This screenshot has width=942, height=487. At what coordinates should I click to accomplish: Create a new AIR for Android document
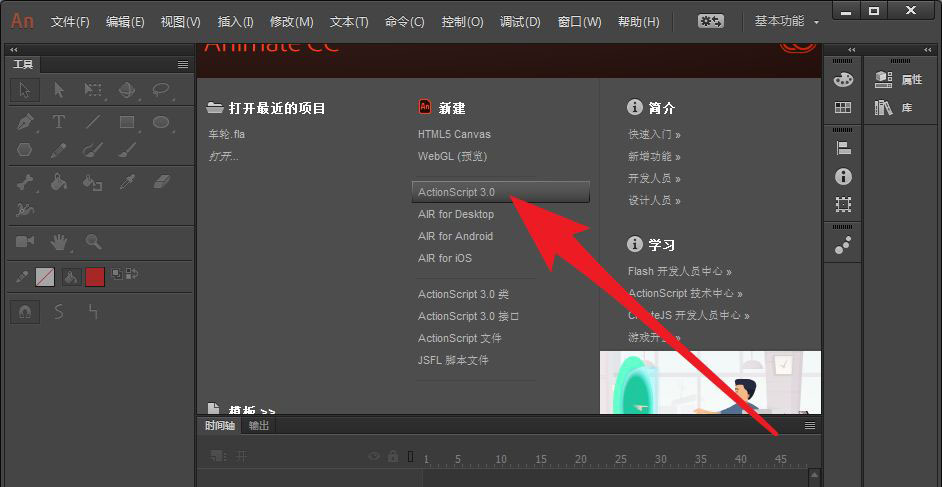click(455, 237)
